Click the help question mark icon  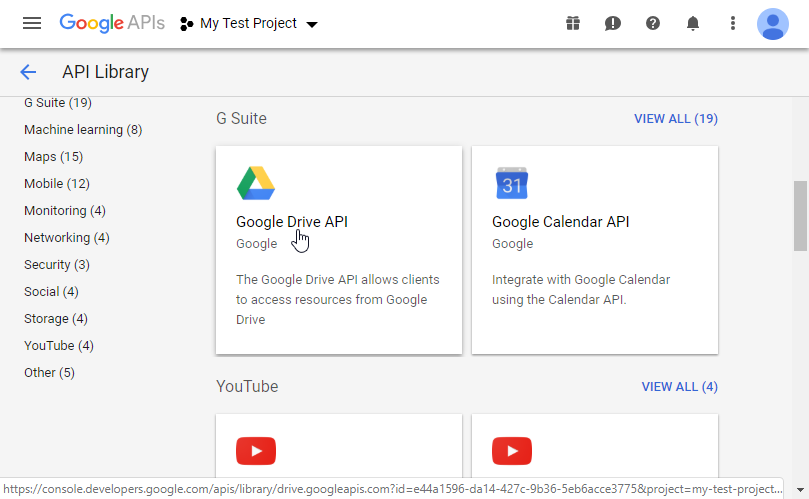(x=653, y=23)
